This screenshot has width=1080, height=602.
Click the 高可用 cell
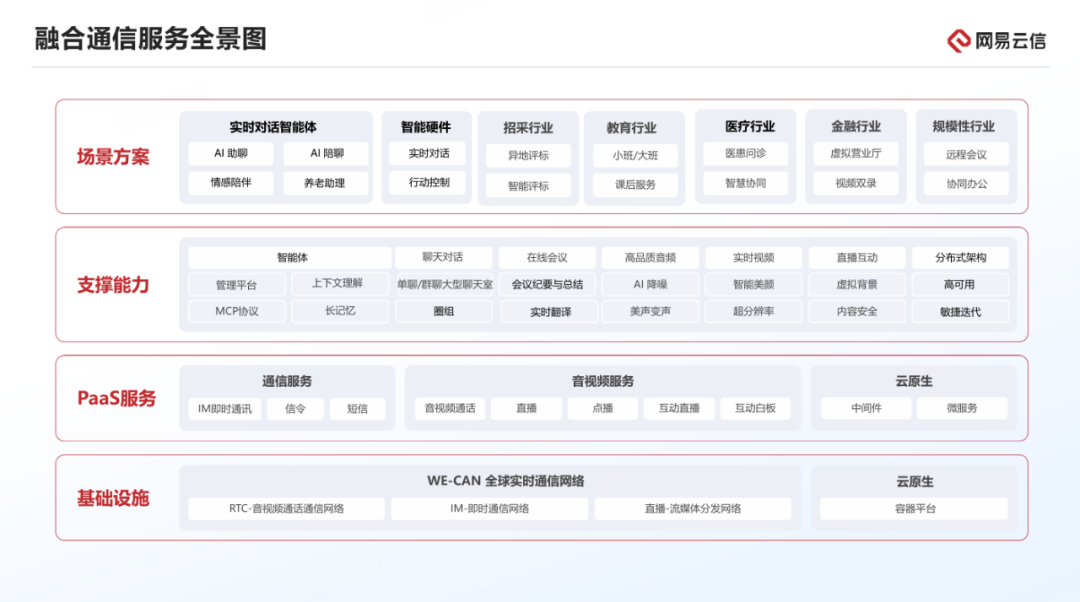click(x=959, y=284)
